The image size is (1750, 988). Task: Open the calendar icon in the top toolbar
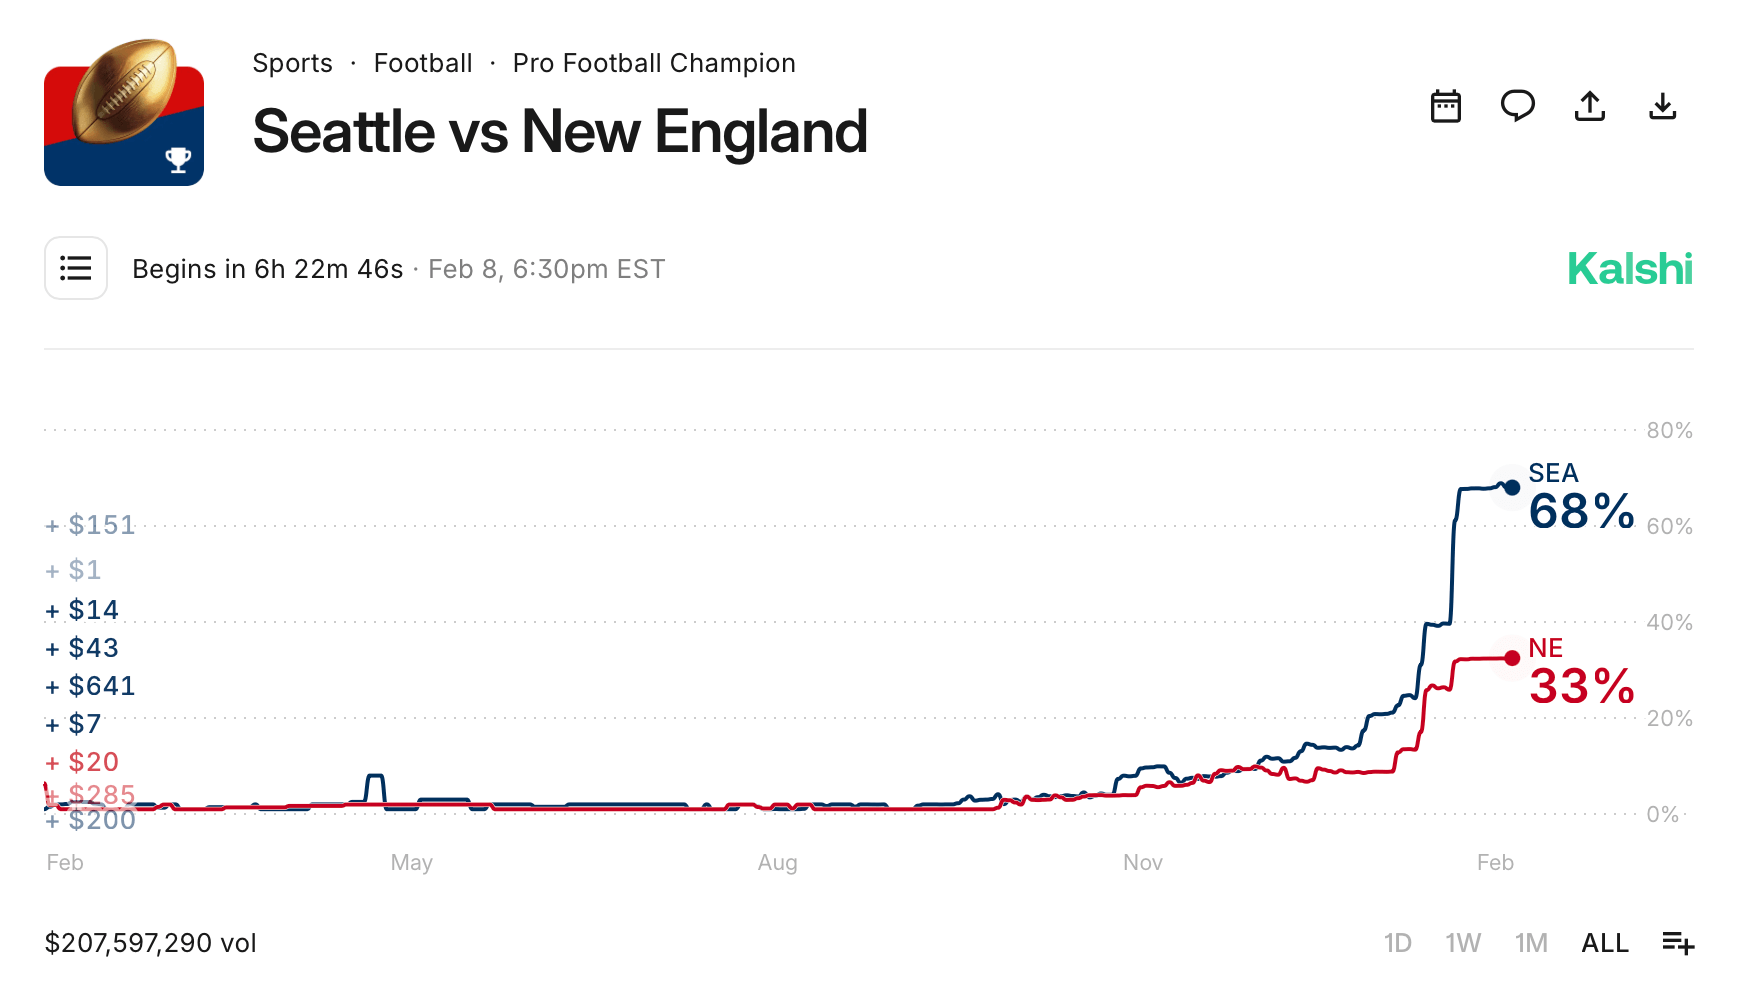1446,107
